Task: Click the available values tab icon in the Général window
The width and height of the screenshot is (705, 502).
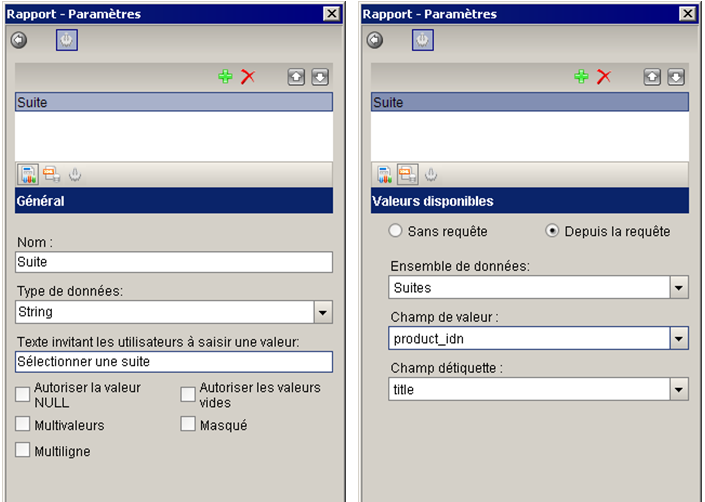Action: pyautogui.click(x=51, y=174)
